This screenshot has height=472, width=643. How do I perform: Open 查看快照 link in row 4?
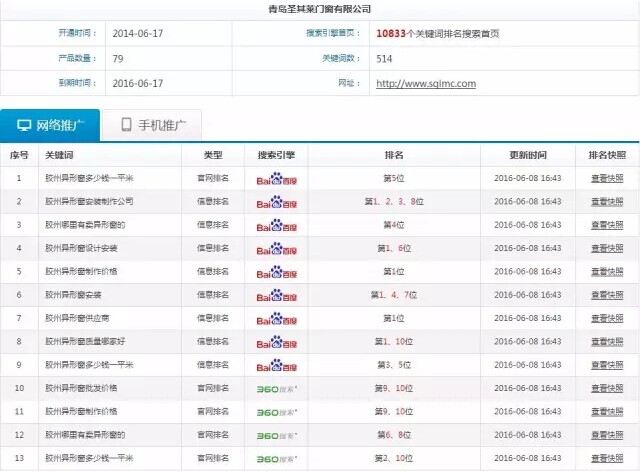[x=607, y=249]
